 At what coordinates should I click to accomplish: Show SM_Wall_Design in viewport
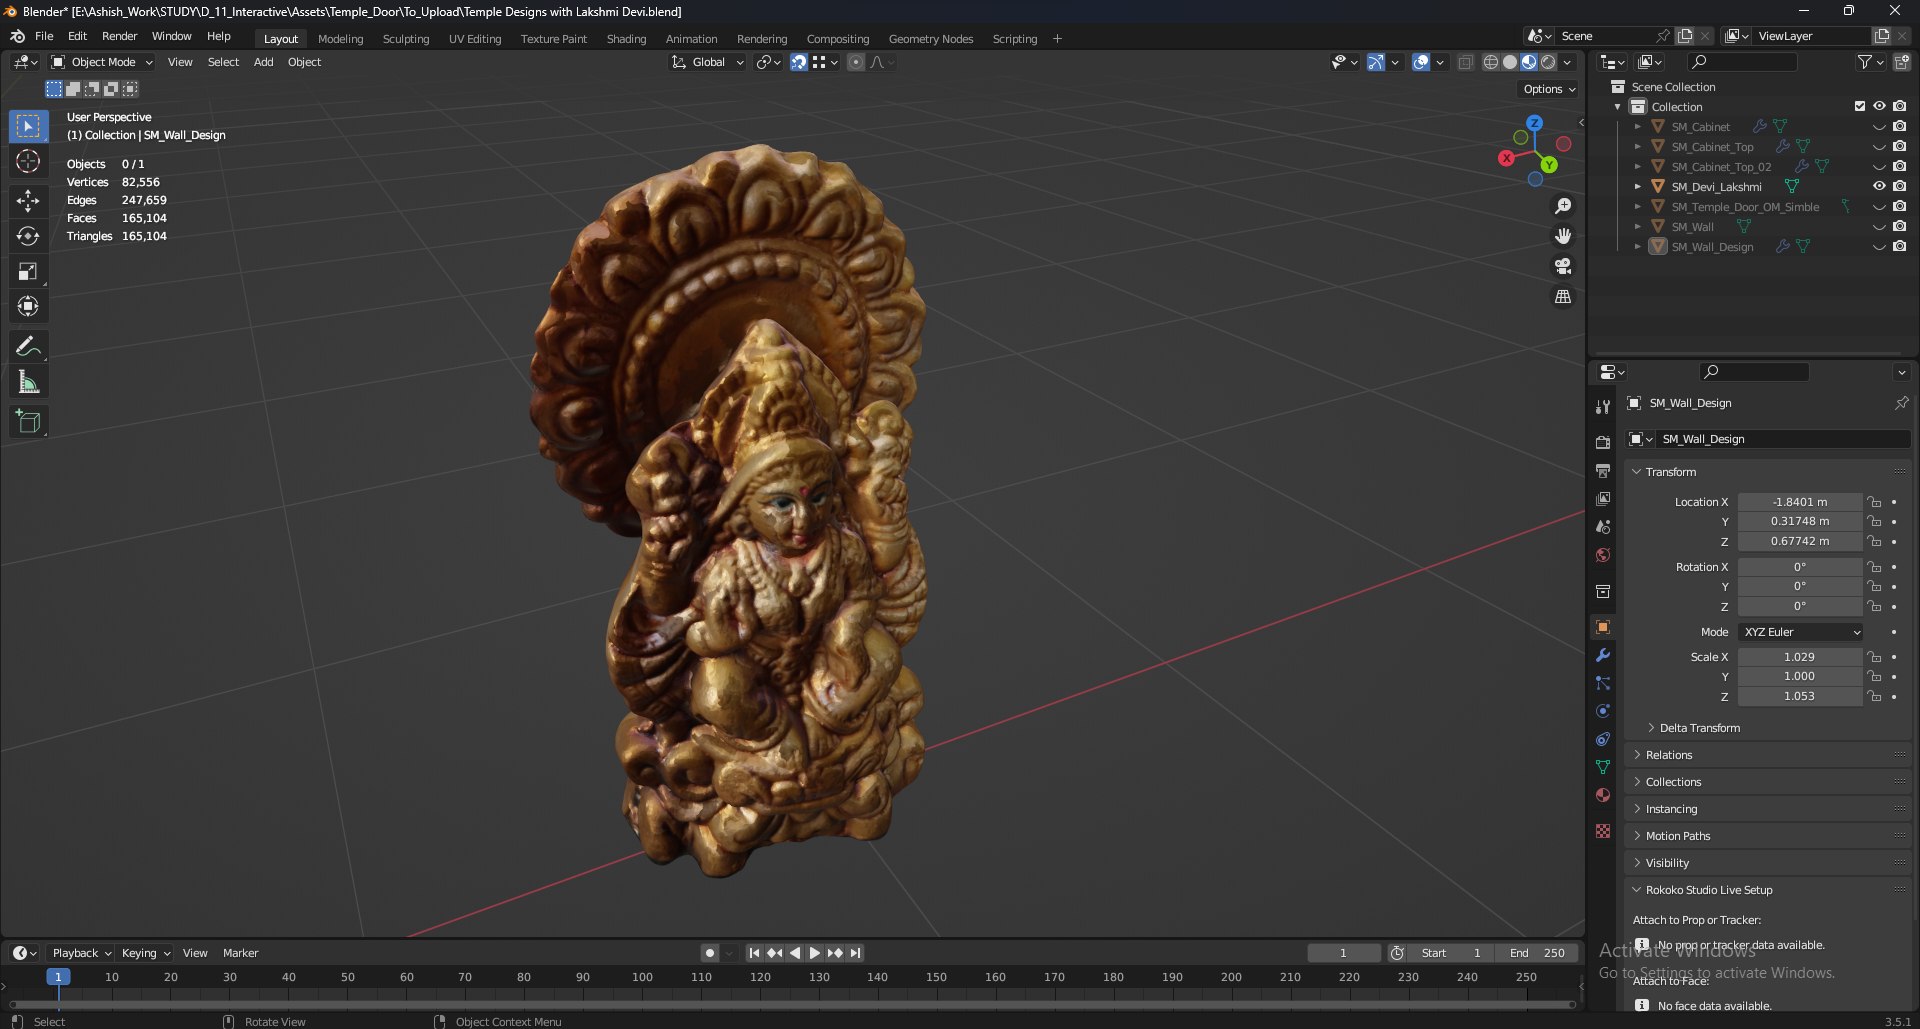click(x=1879, y=246)
